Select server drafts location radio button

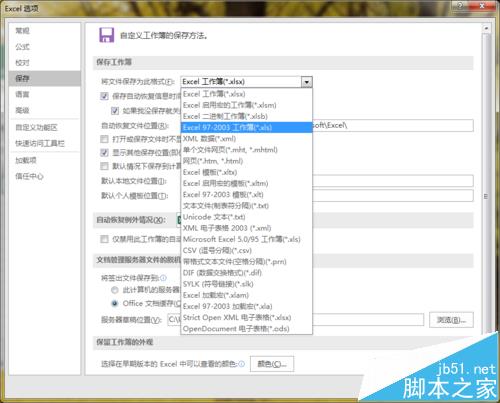coord(115,290)
